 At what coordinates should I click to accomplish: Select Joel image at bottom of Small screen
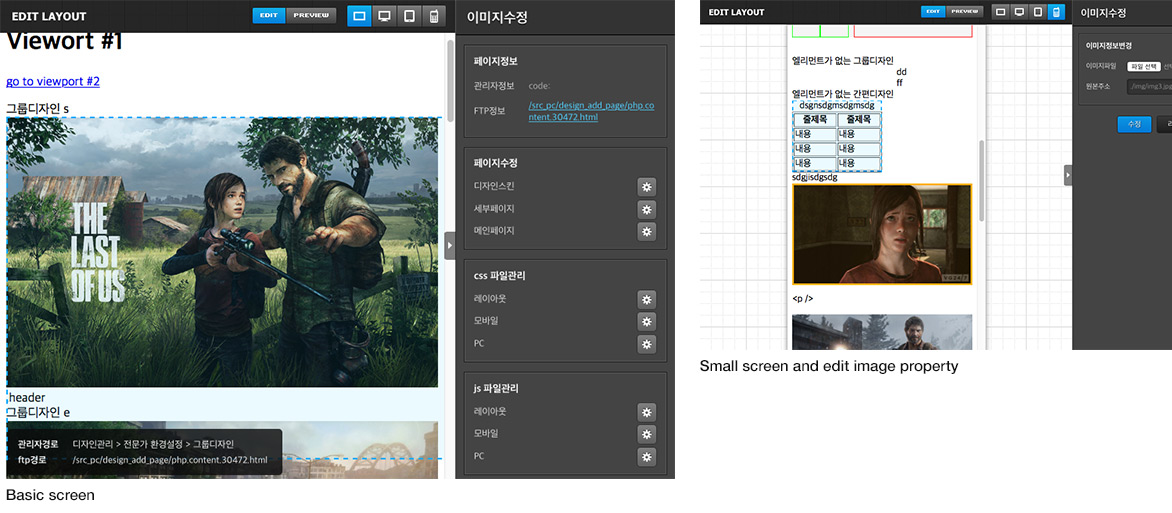point(882,332)
